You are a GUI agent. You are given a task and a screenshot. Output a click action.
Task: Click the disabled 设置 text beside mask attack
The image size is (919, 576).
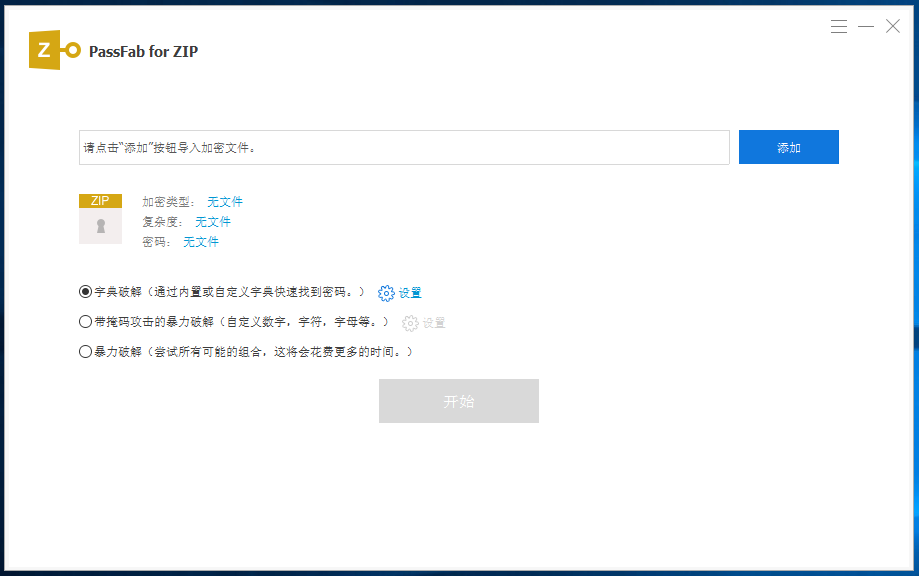[434, 323]
